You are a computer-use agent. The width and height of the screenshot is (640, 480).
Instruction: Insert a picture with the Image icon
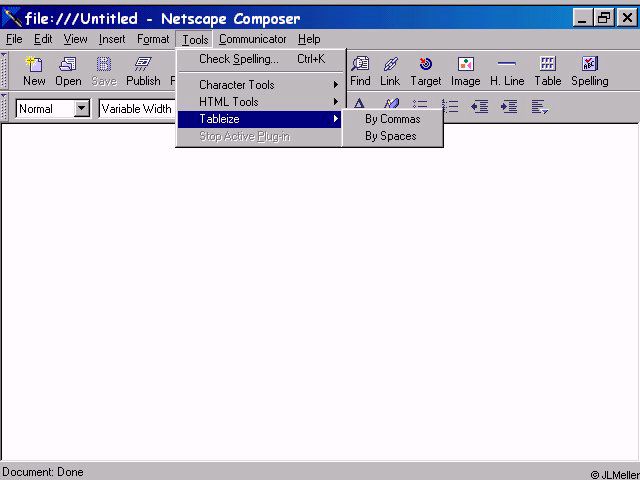(x=465, y=71)
